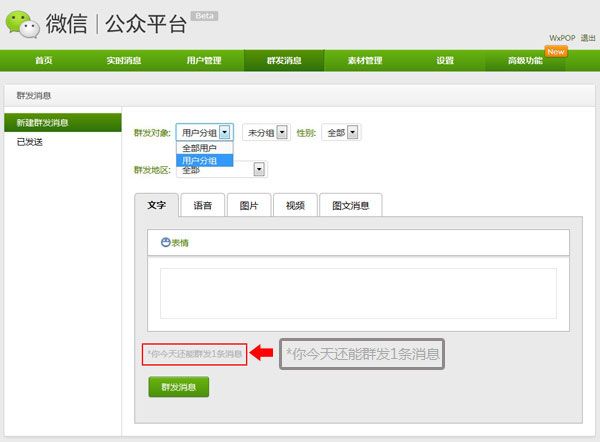The width and height of the screenshot is (600, 442).
Task: Click the WxPOP account name
Action: tap(562, 38)
